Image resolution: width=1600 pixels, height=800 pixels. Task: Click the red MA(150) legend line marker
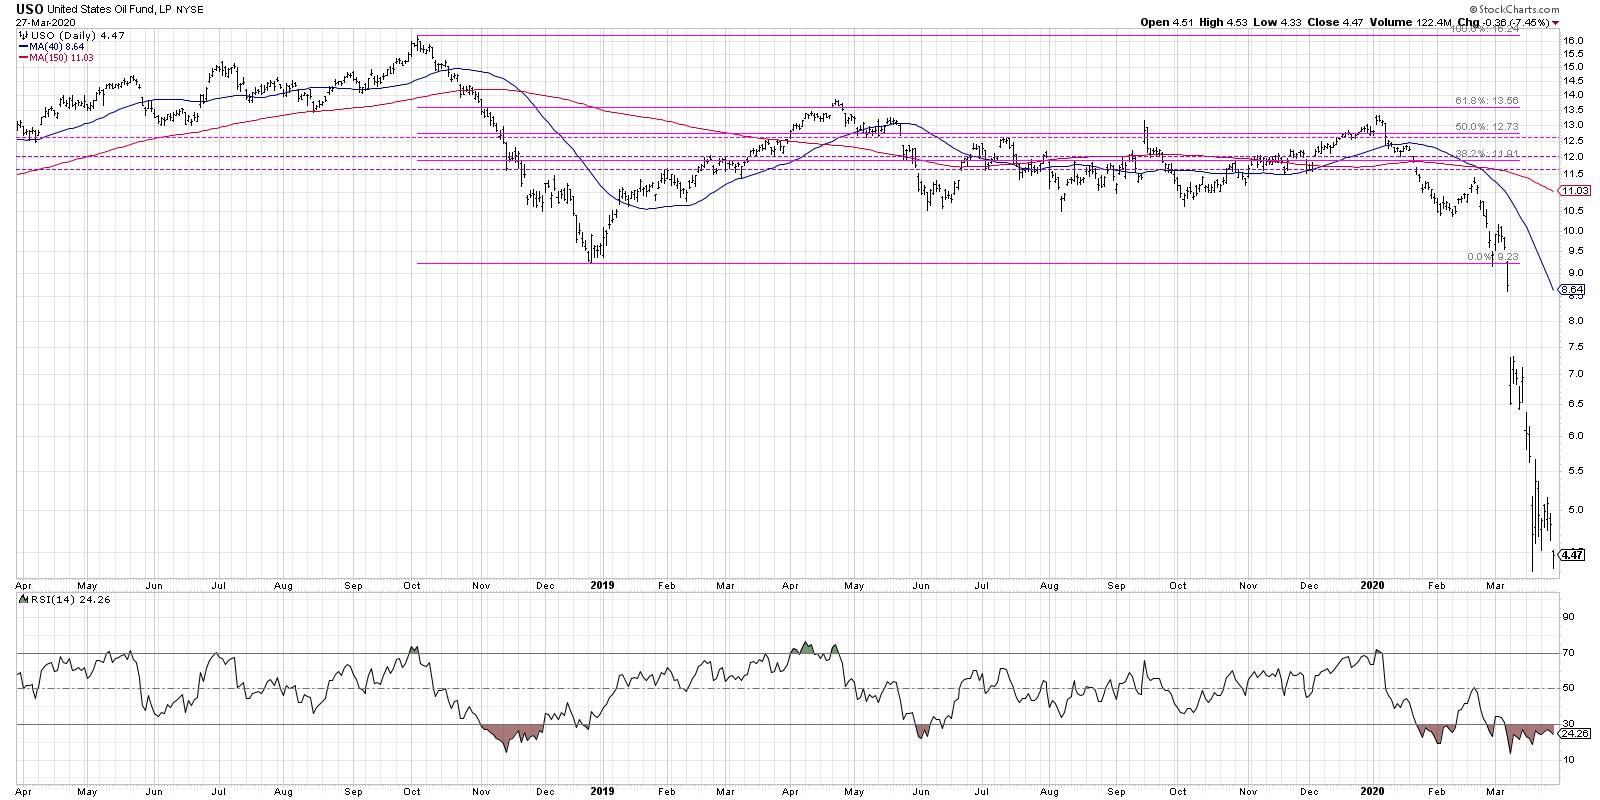[x=23, y=55]
